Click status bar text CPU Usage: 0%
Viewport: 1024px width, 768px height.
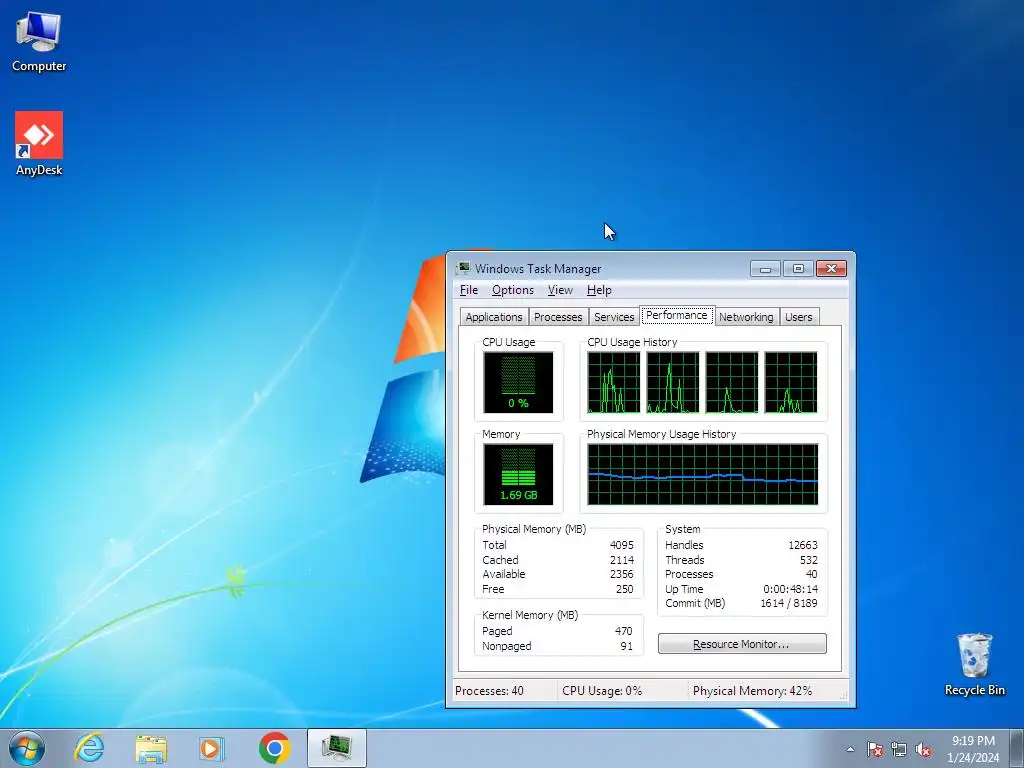click(602, 691)
